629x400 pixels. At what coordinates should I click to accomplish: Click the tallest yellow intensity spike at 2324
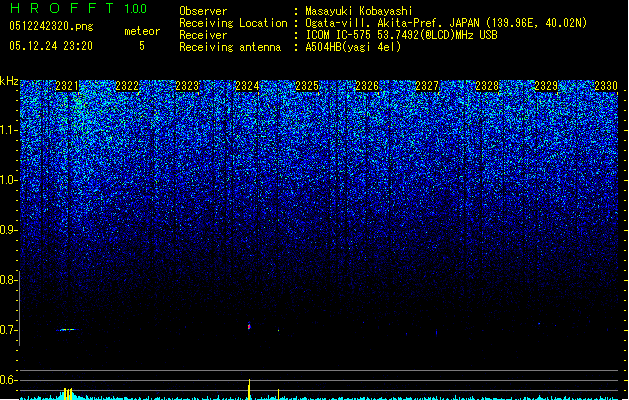pyautogui.click(x=249, y=389)
